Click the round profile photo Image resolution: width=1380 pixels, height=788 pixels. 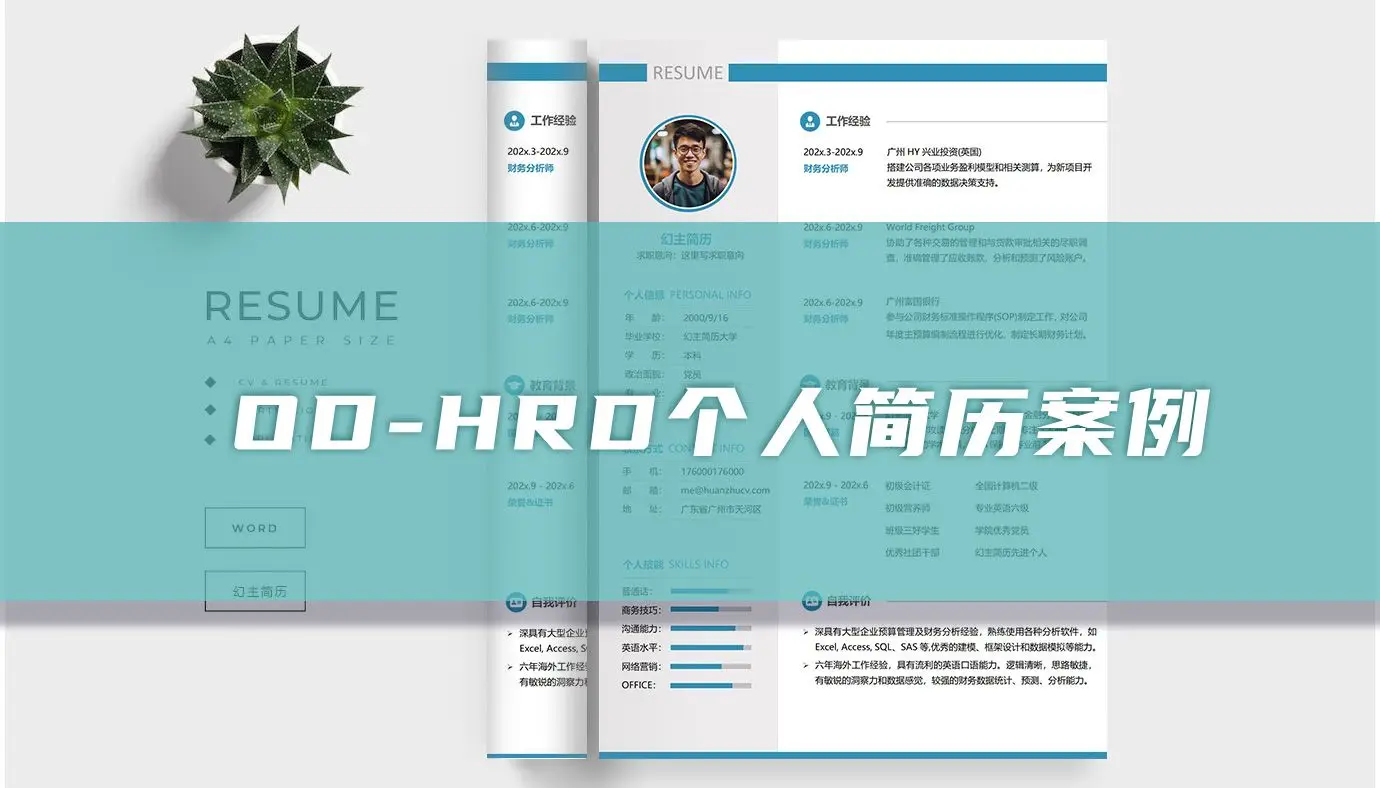point(688,162)
